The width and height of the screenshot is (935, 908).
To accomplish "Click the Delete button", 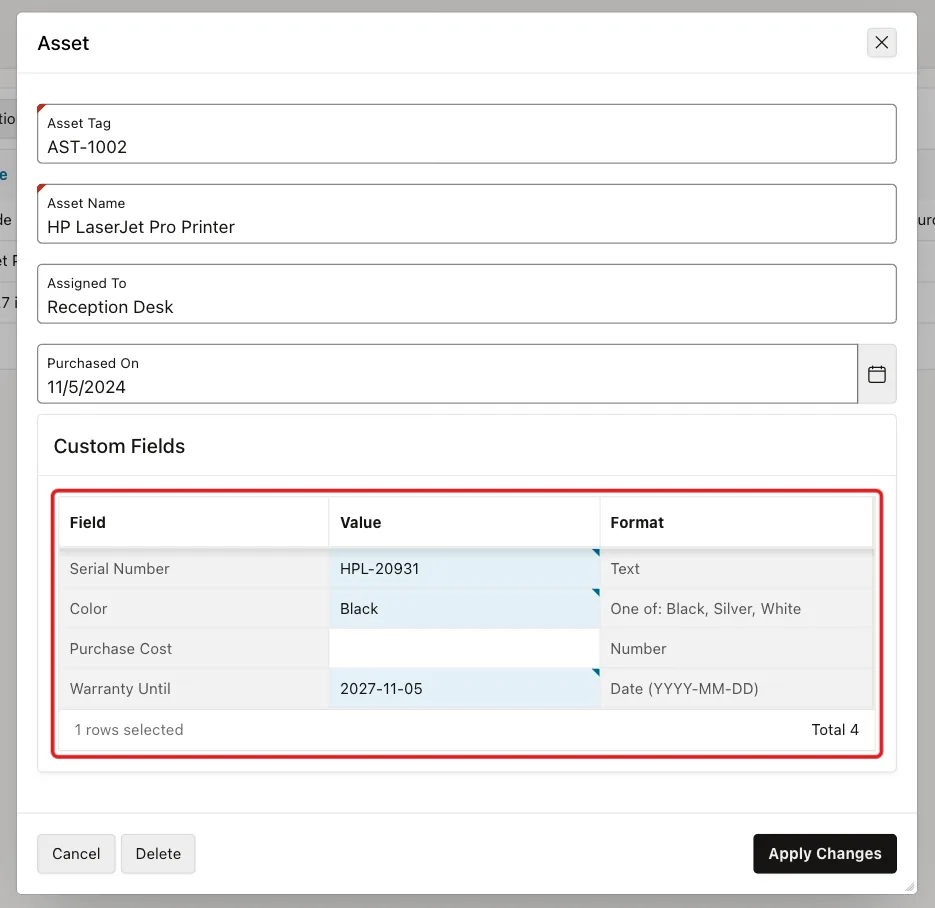I will [158, 853].
